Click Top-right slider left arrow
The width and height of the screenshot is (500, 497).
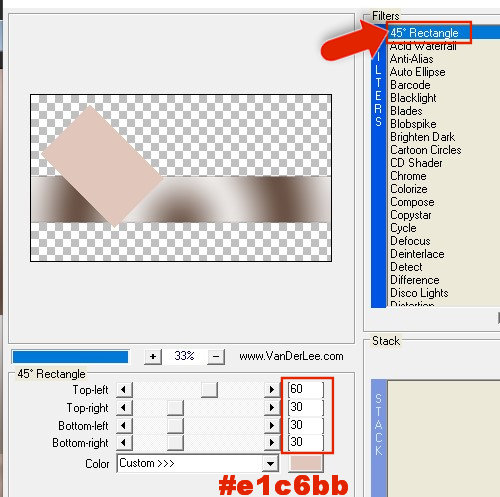pyautogui.click(x=124, y=407)
